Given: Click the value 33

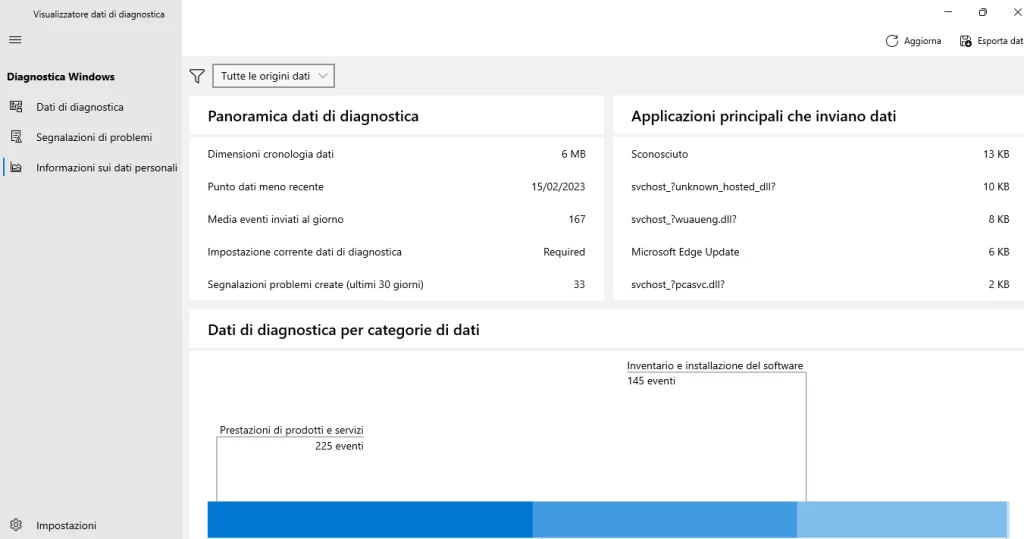Looking at the screenshot, I should 579,285.
